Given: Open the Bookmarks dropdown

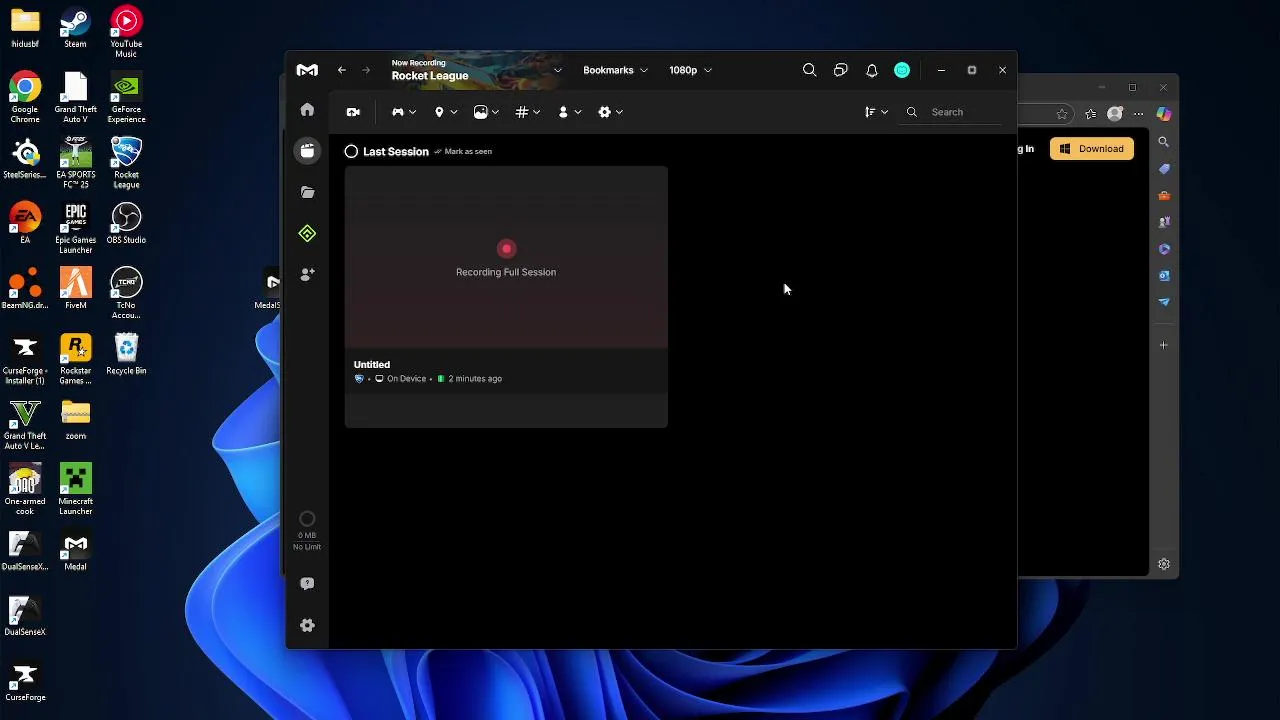Looking at the screenshot, I should tap(615, 70).
